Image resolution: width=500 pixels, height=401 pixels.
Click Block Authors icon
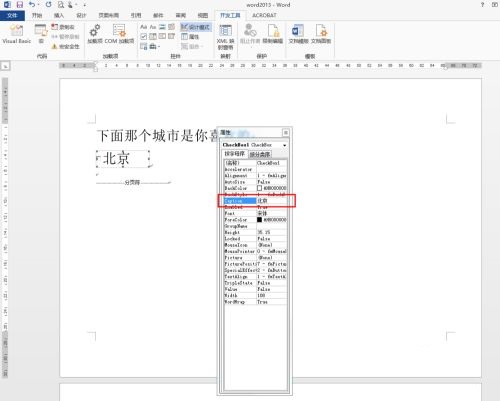tap(250, 34)
